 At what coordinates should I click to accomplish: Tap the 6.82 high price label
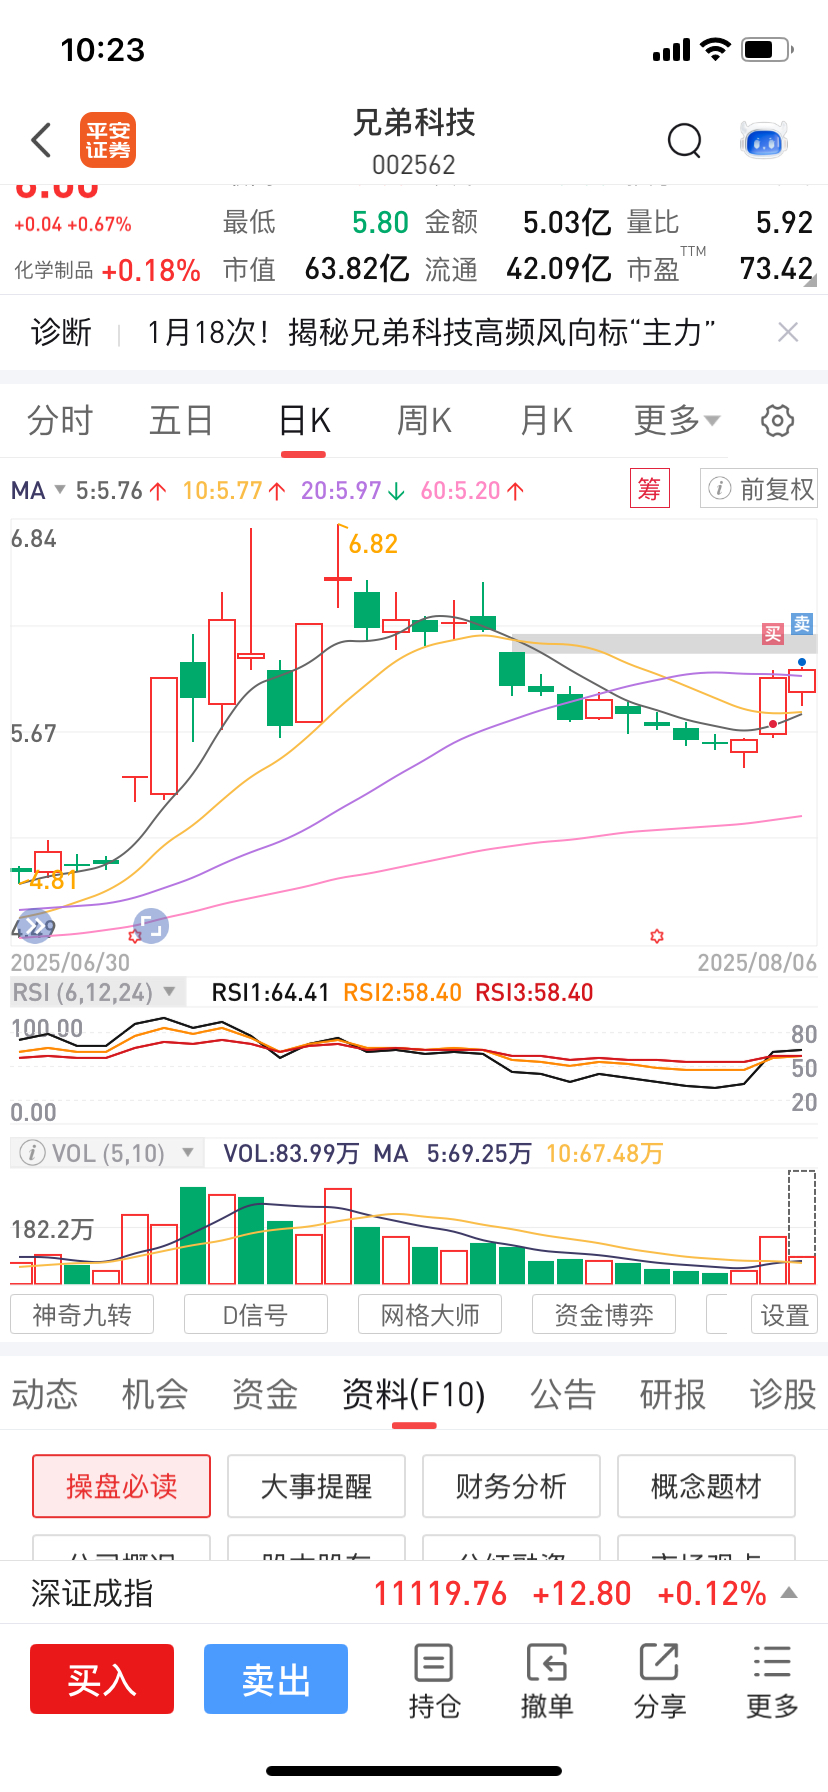(x=373, y=544)
